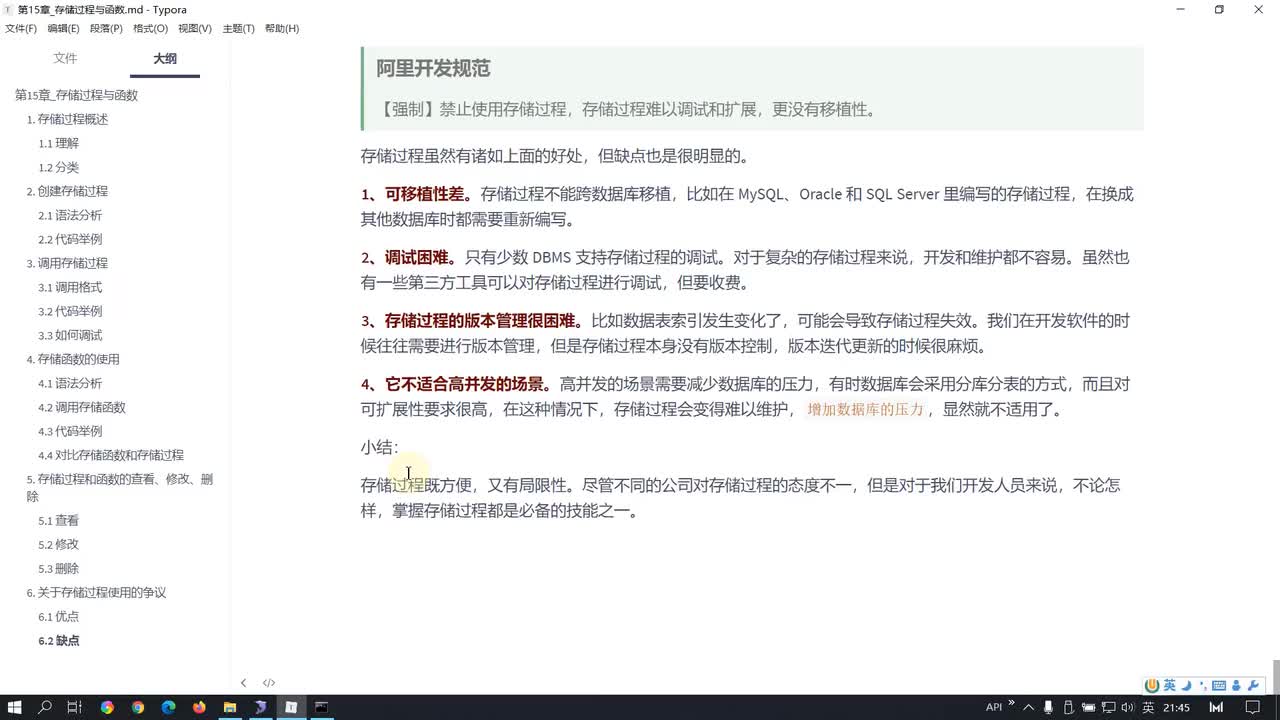Switch sidebar to 文件 tab

pyautogui.click(x=65, y=59)
